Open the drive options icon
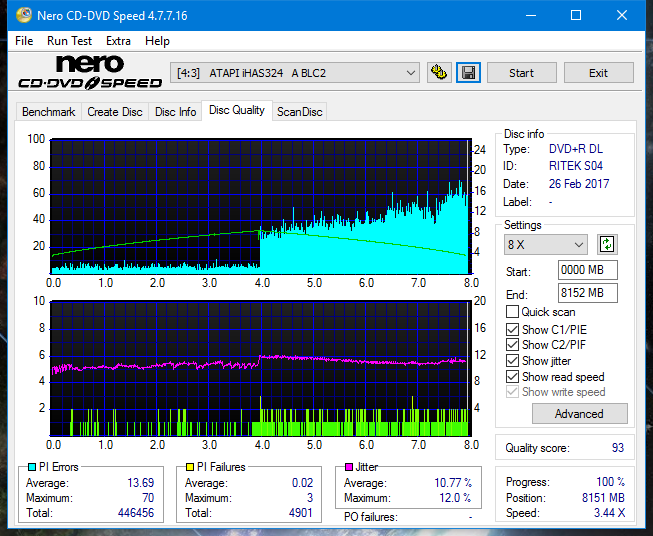The width and height of the screenshot is (653, 536). [439, 73]
